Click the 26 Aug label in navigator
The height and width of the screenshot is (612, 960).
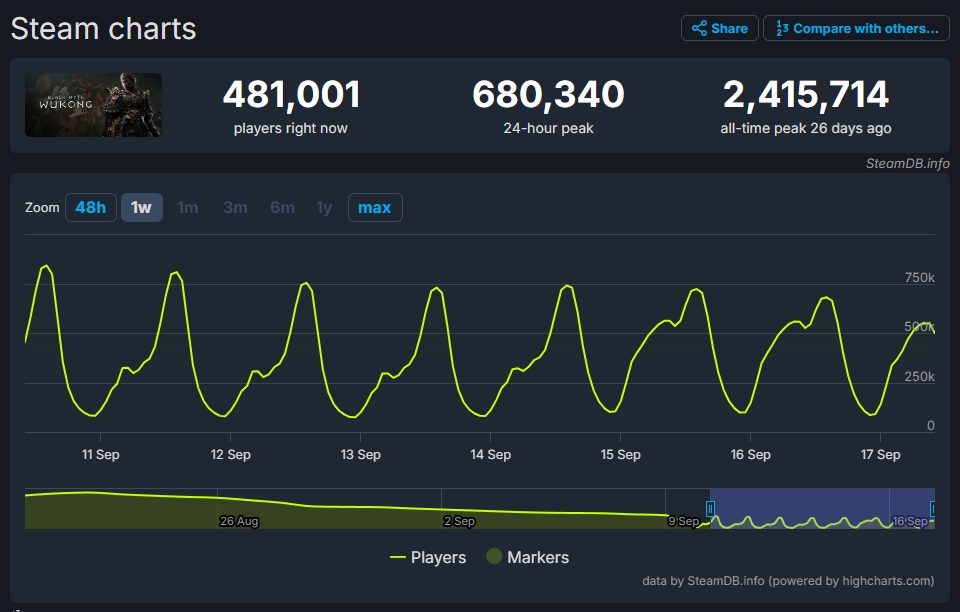point(239,521)
